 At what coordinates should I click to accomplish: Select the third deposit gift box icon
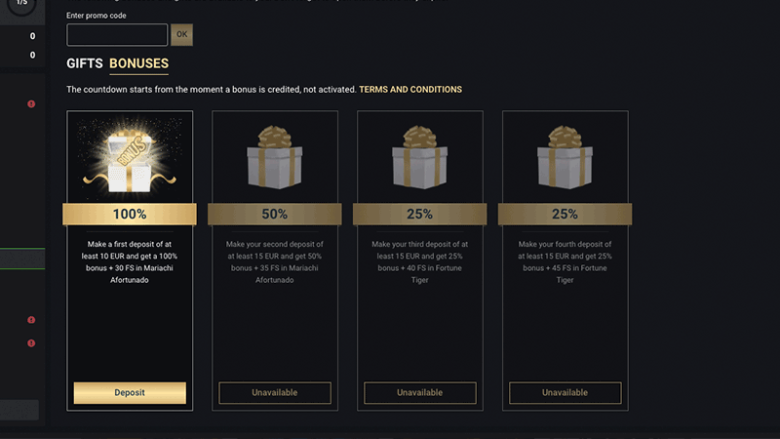click(420, 160)
